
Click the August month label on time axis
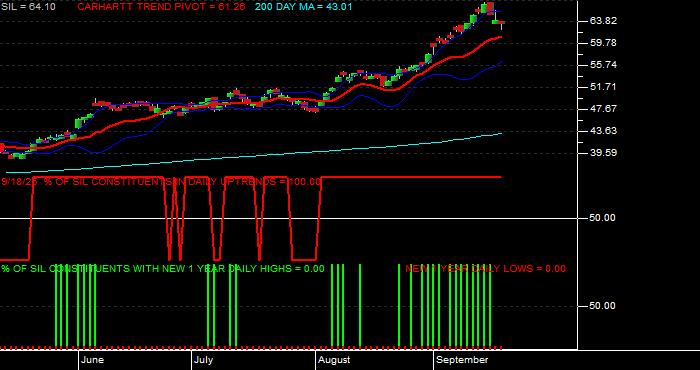pyautogui.click(x=334, y=360)
